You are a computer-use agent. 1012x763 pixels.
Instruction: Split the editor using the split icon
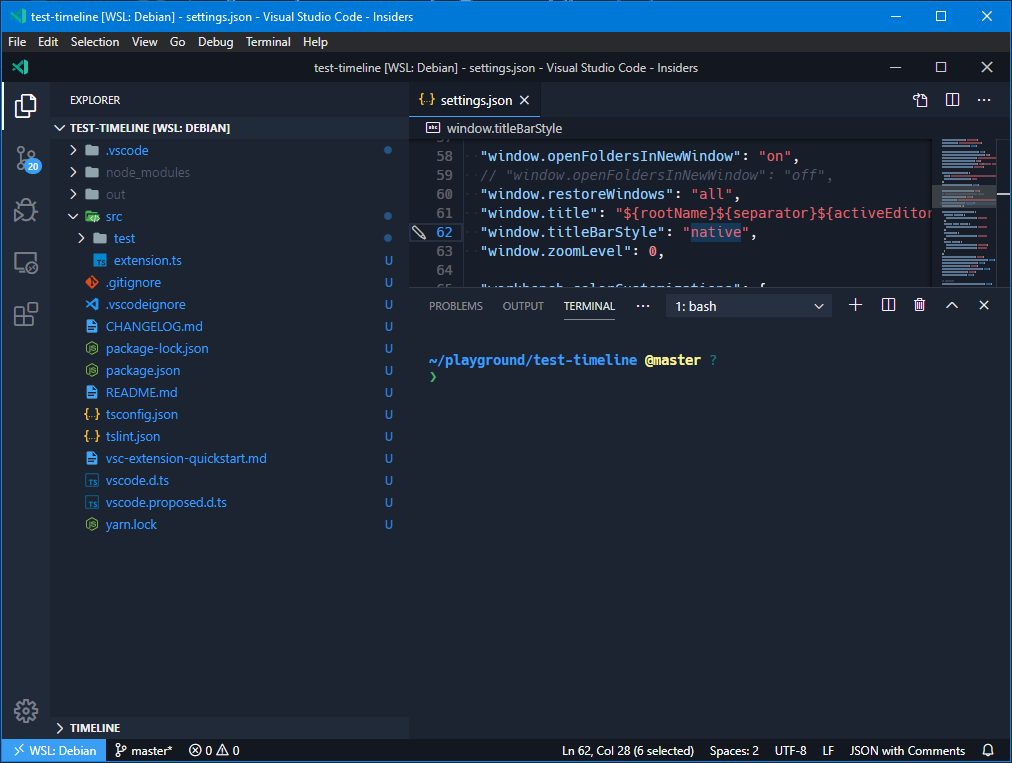tap(951, 100)
